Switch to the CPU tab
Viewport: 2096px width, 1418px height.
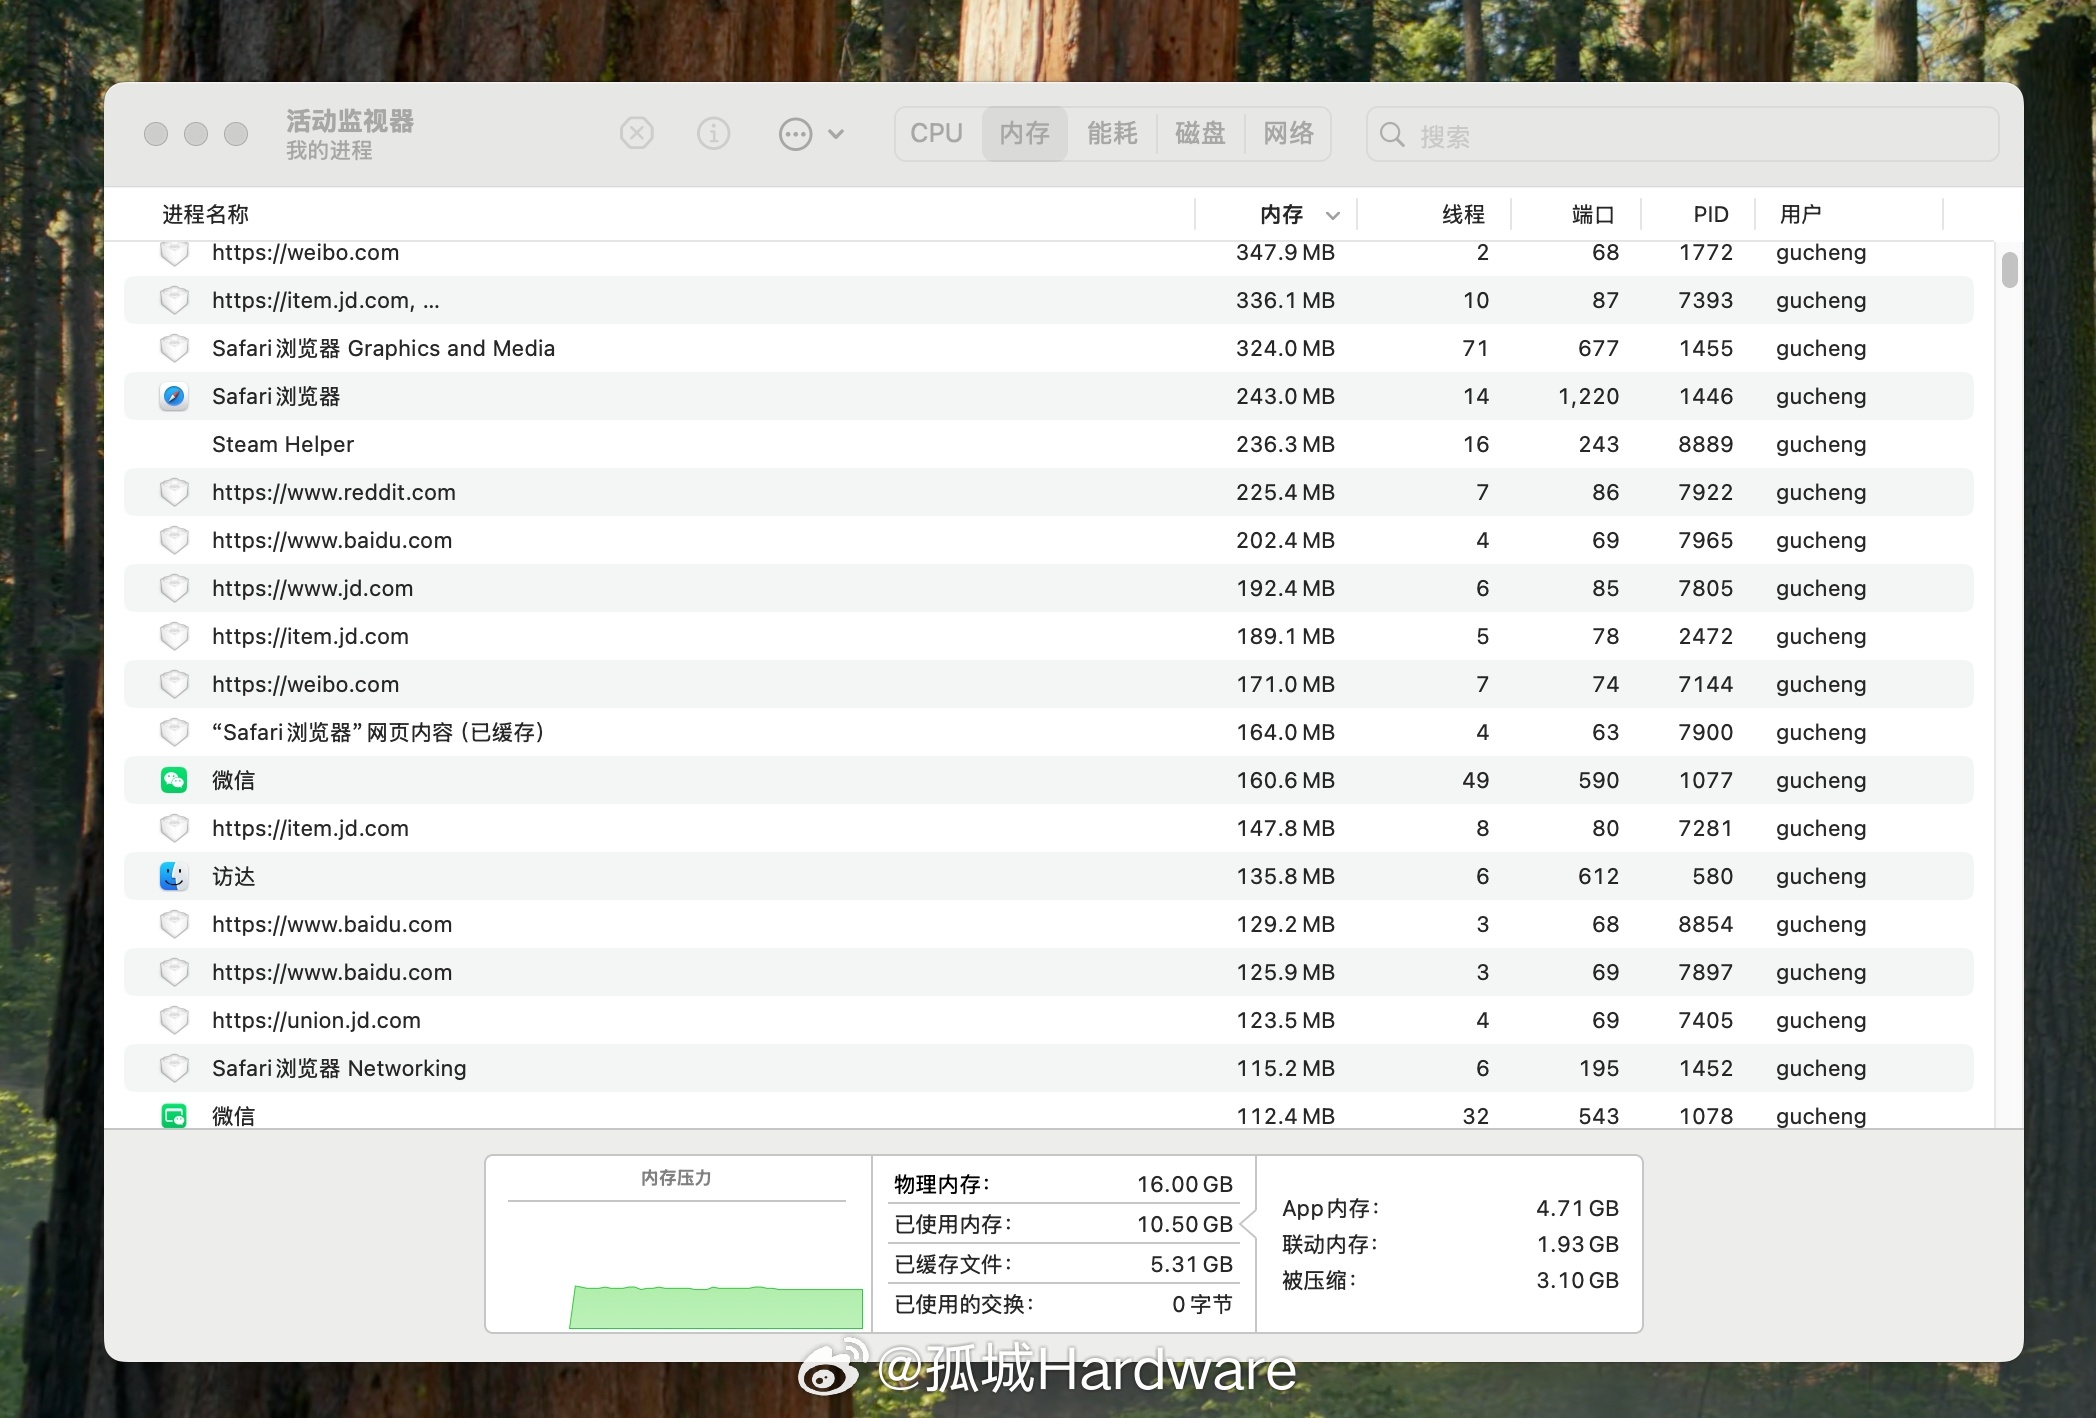point(937,133)
